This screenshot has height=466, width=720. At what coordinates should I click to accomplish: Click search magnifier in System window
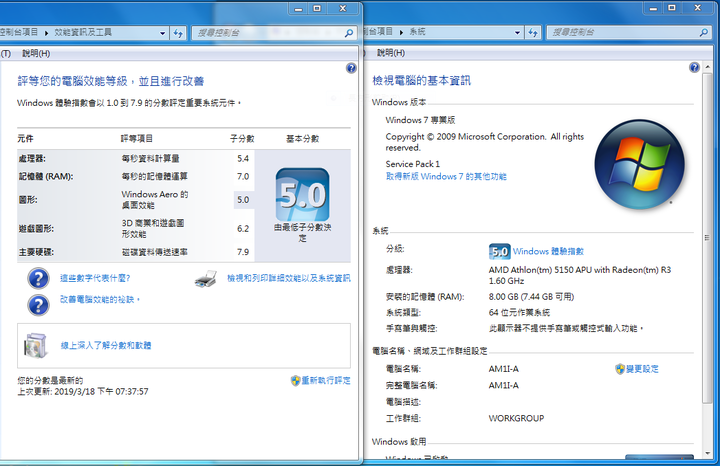pos(703,33)
